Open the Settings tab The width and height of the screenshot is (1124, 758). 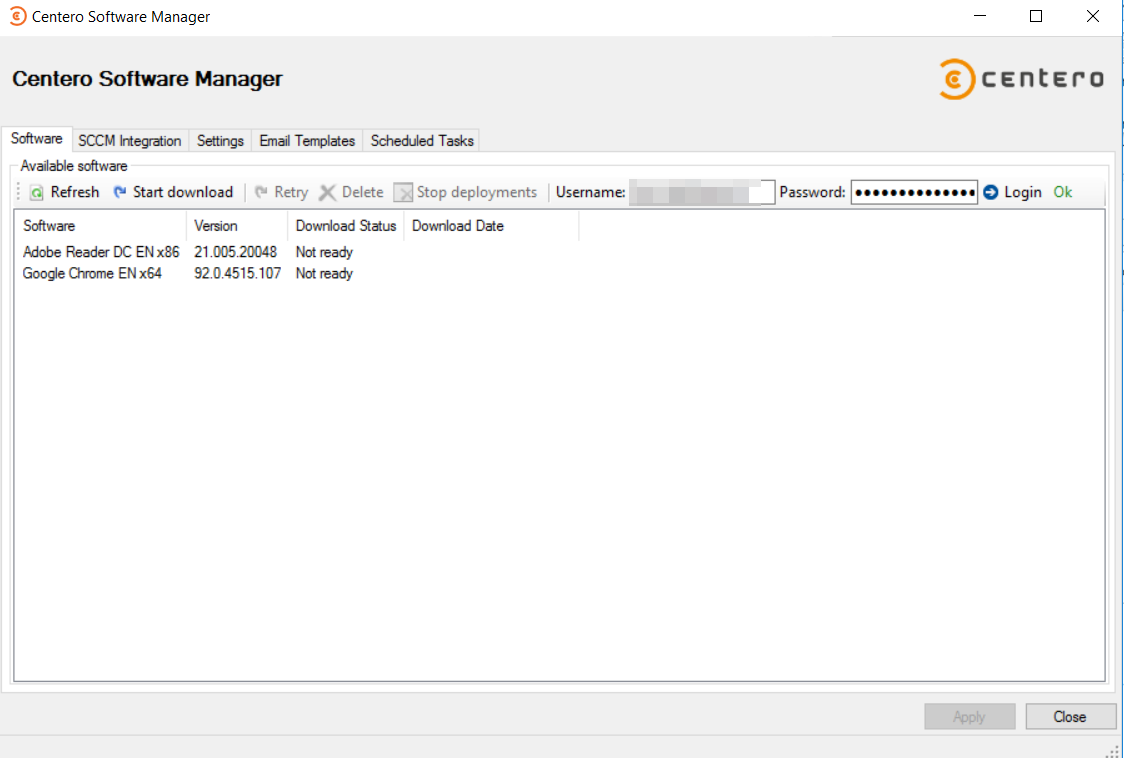220,141
